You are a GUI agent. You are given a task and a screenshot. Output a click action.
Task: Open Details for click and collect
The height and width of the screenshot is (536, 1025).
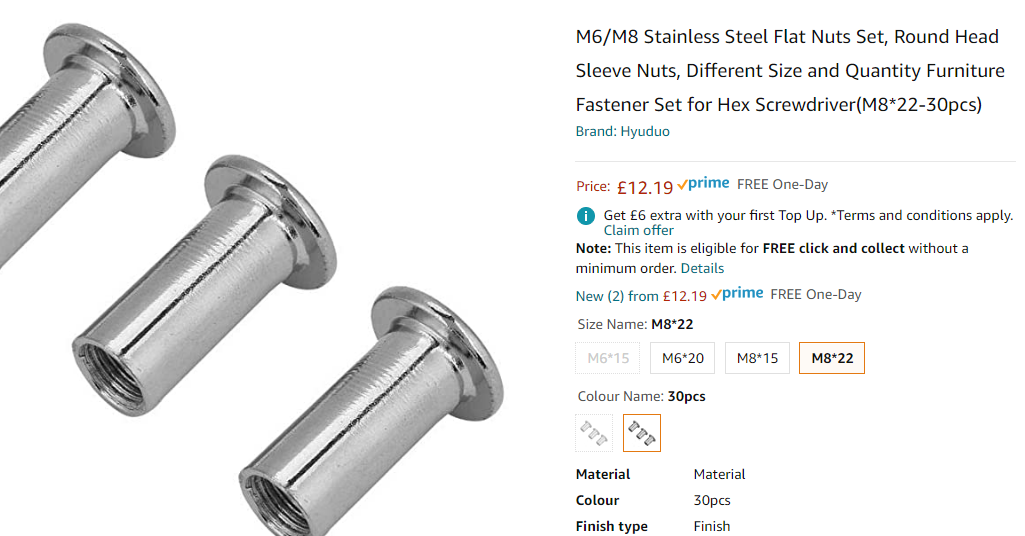(702, 268)
